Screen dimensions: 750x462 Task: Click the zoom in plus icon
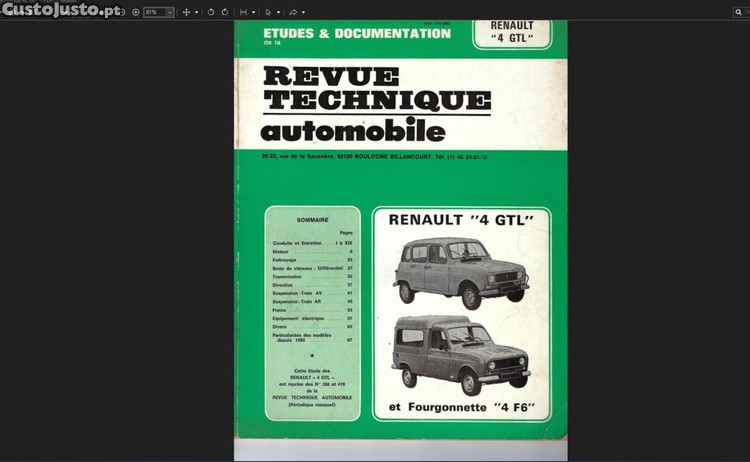click(136, 12)
